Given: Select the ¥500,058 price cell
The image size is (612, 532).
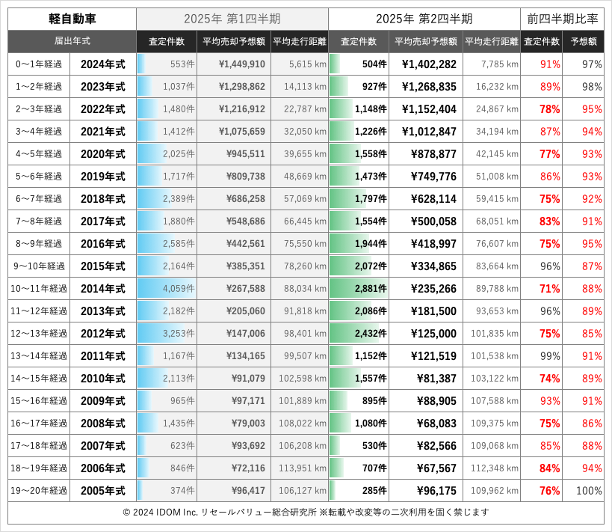Looking at the screenshot, I should coord(426,221).
